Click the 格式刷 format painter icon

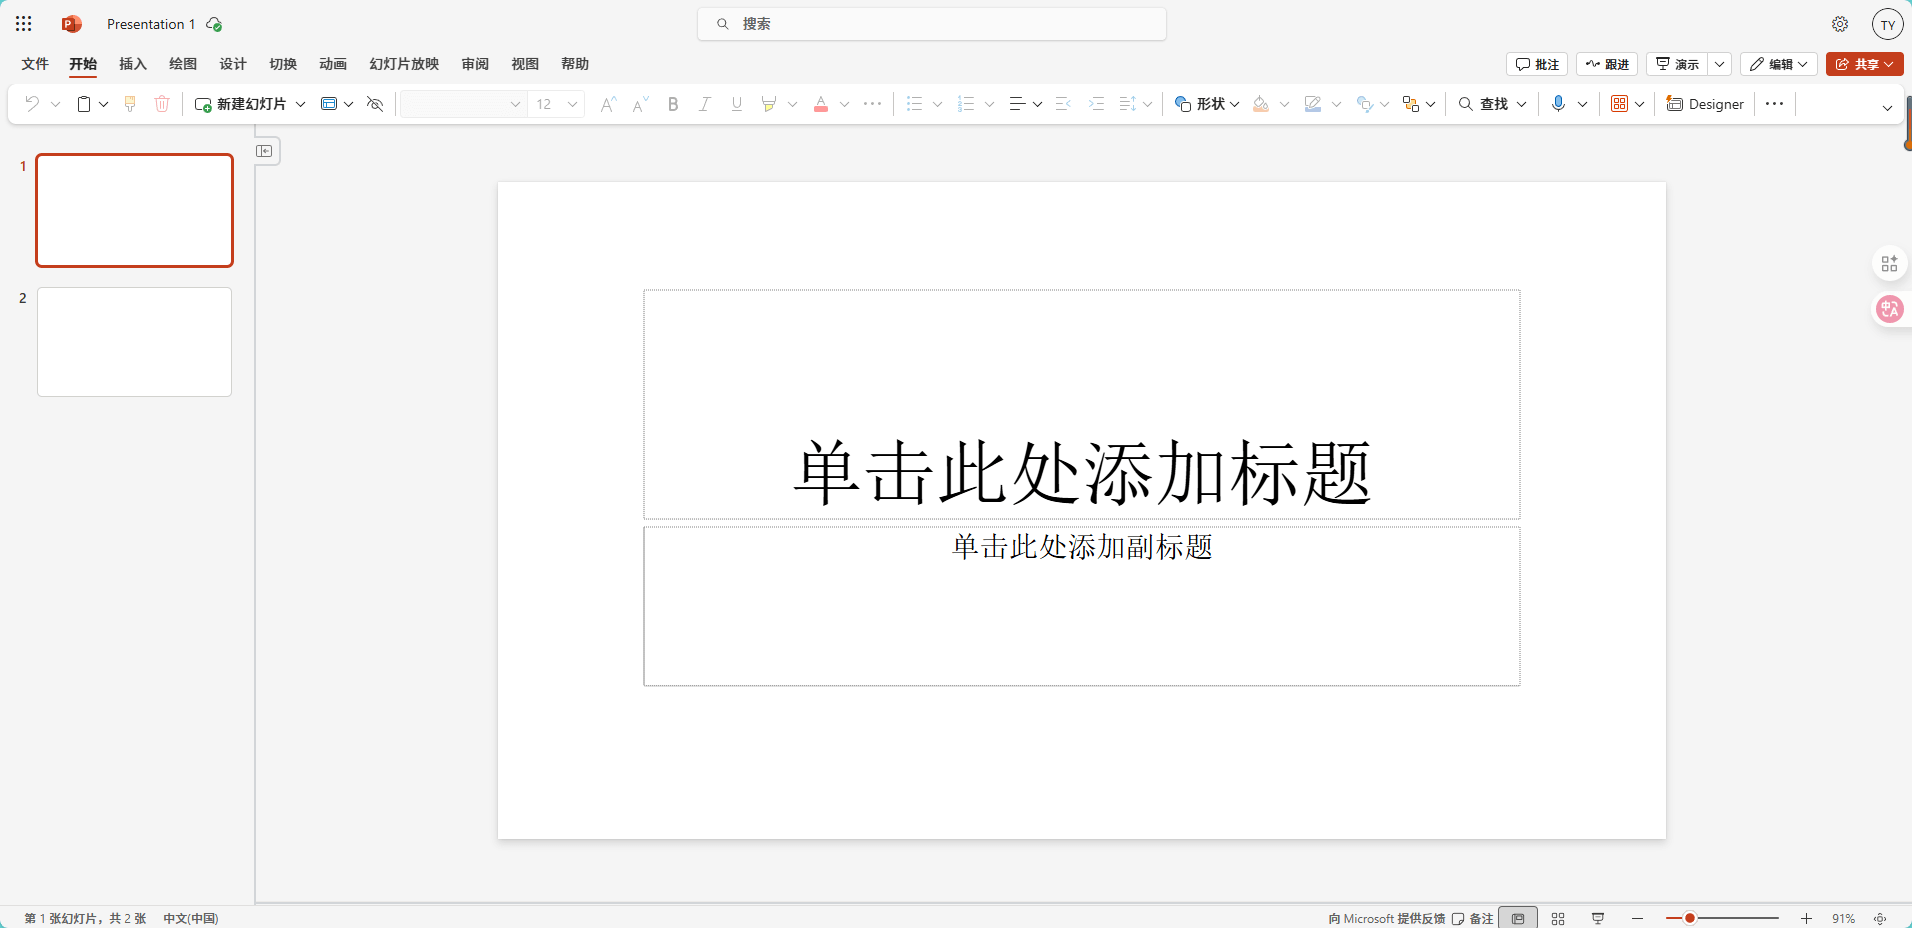pos(129,103)
